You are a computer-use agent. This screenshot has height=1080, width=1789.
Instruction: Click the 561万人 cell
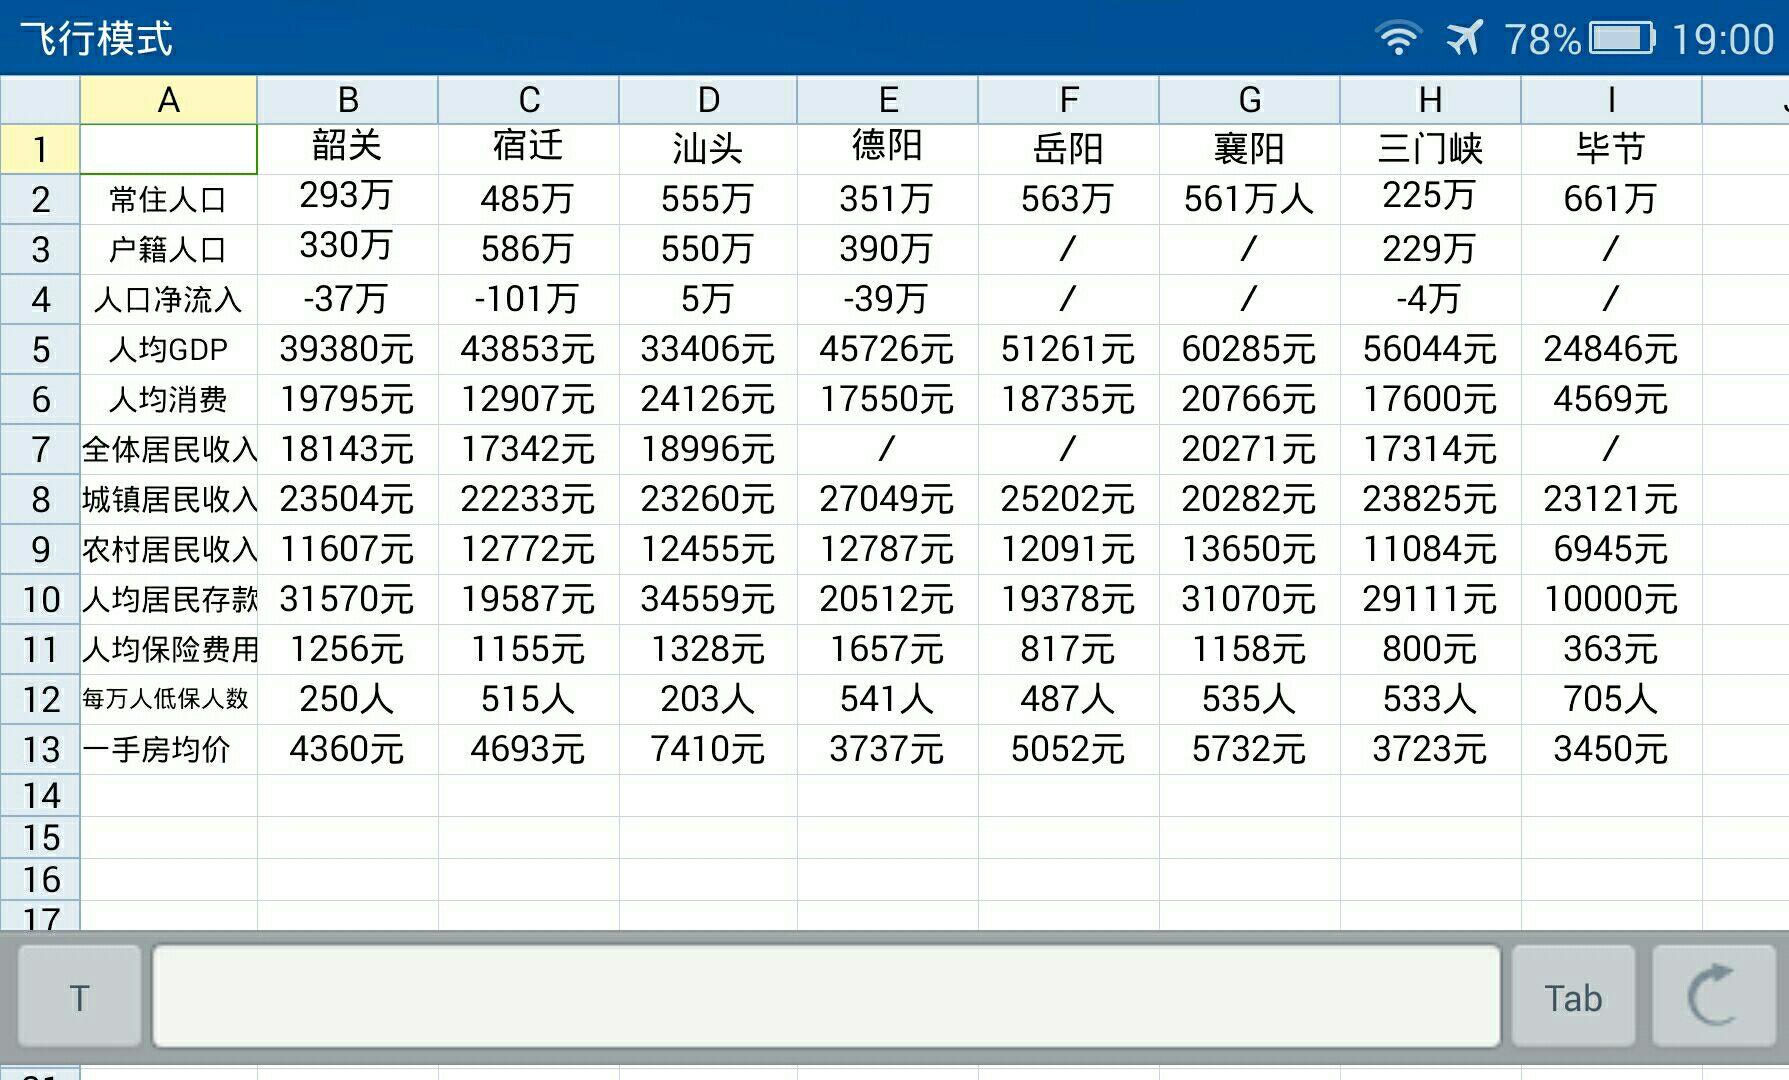[x=1249, y=199]
